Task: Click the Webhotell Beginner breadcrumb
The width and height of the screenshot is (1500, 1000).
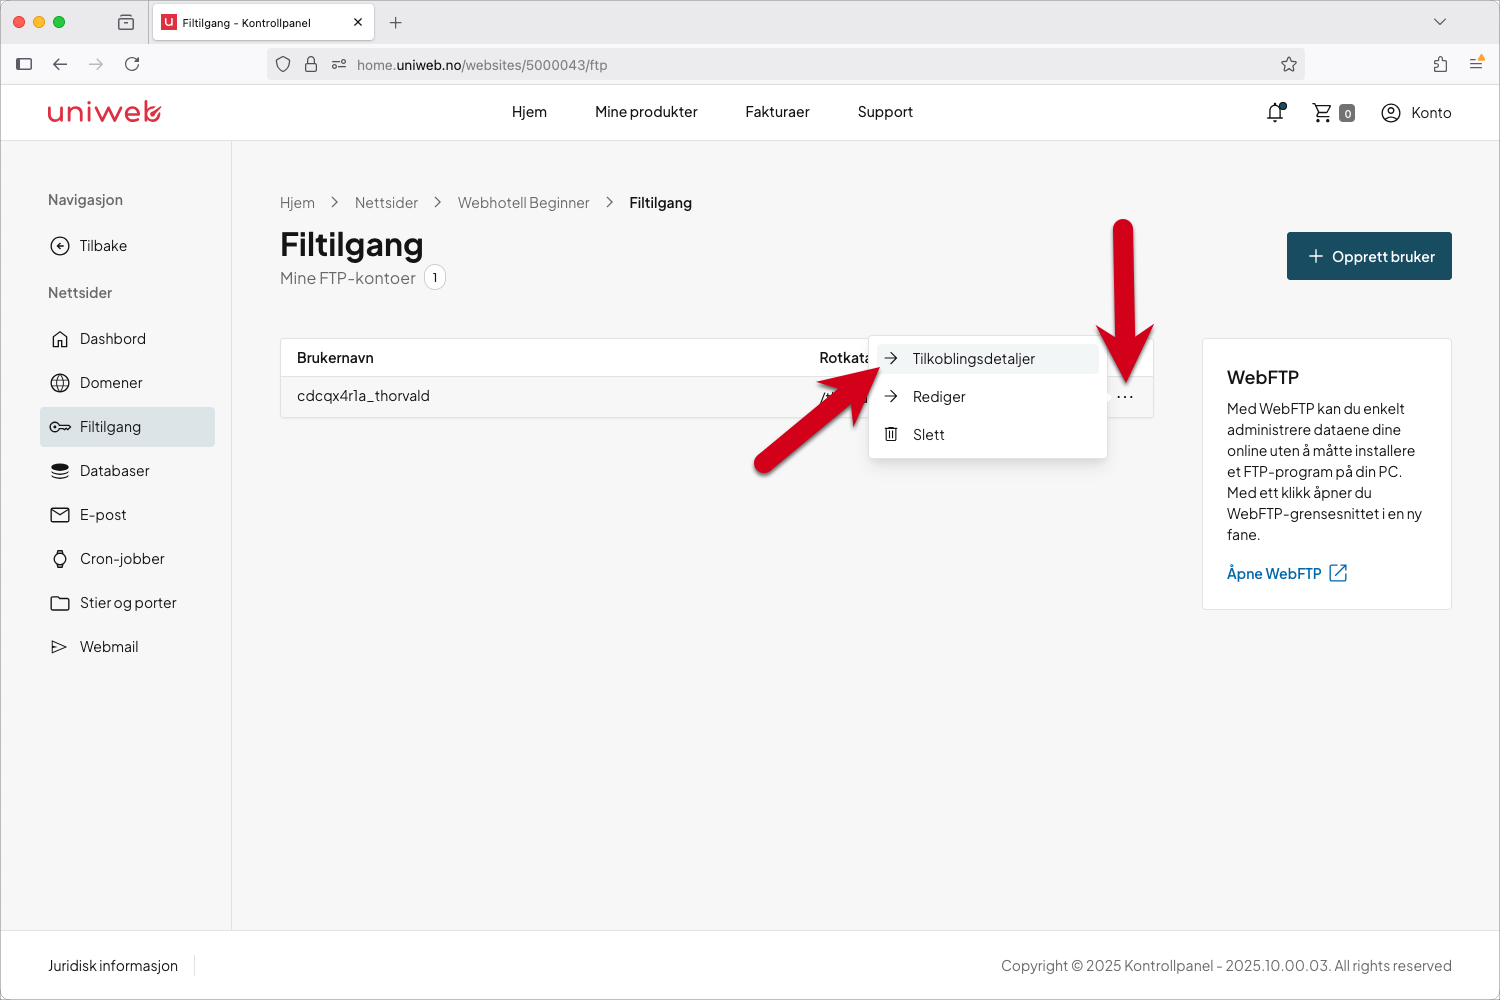Action: [523, 203]
